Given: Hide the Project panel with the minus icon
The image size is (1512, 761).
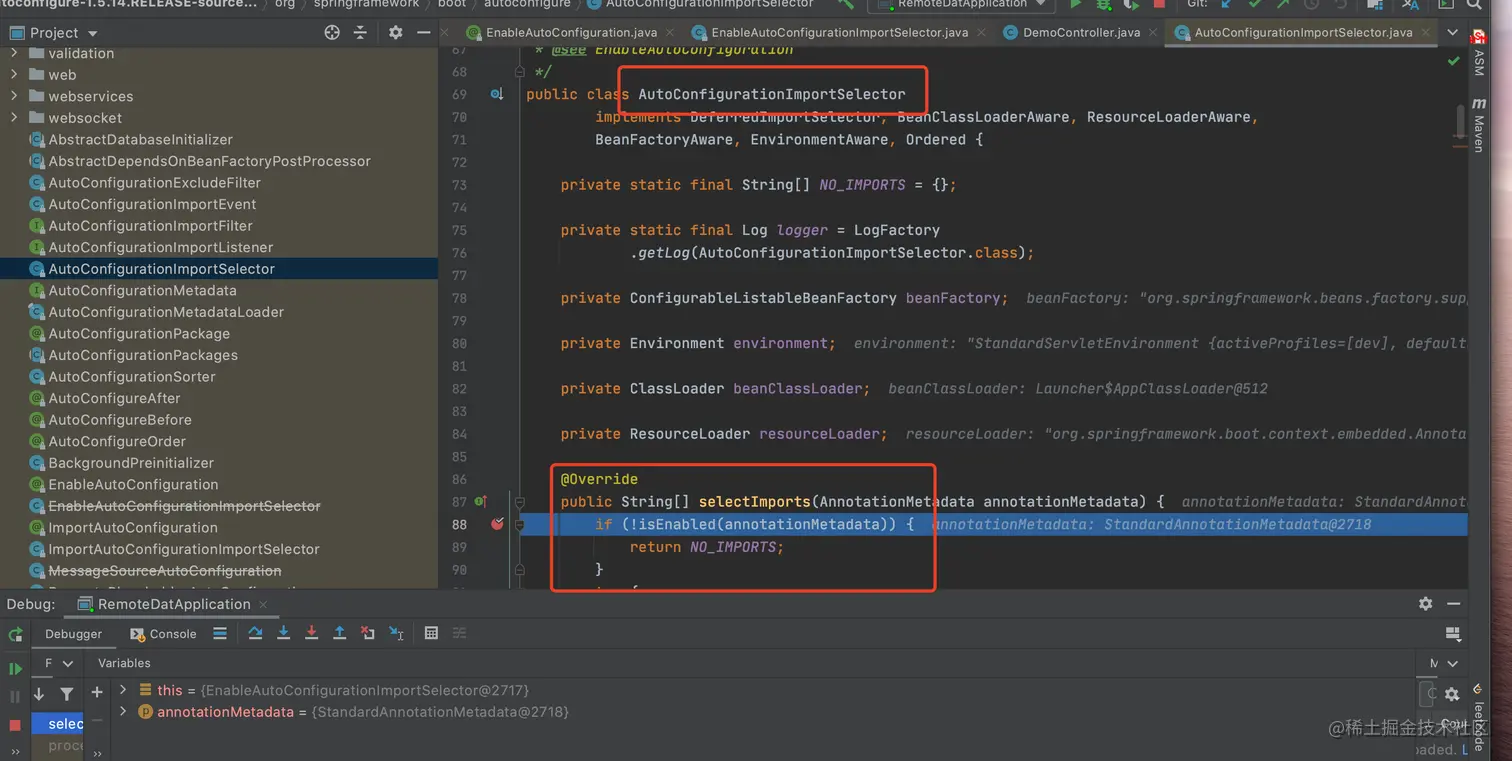Looking at the screenshot, I should coord(423,32).
